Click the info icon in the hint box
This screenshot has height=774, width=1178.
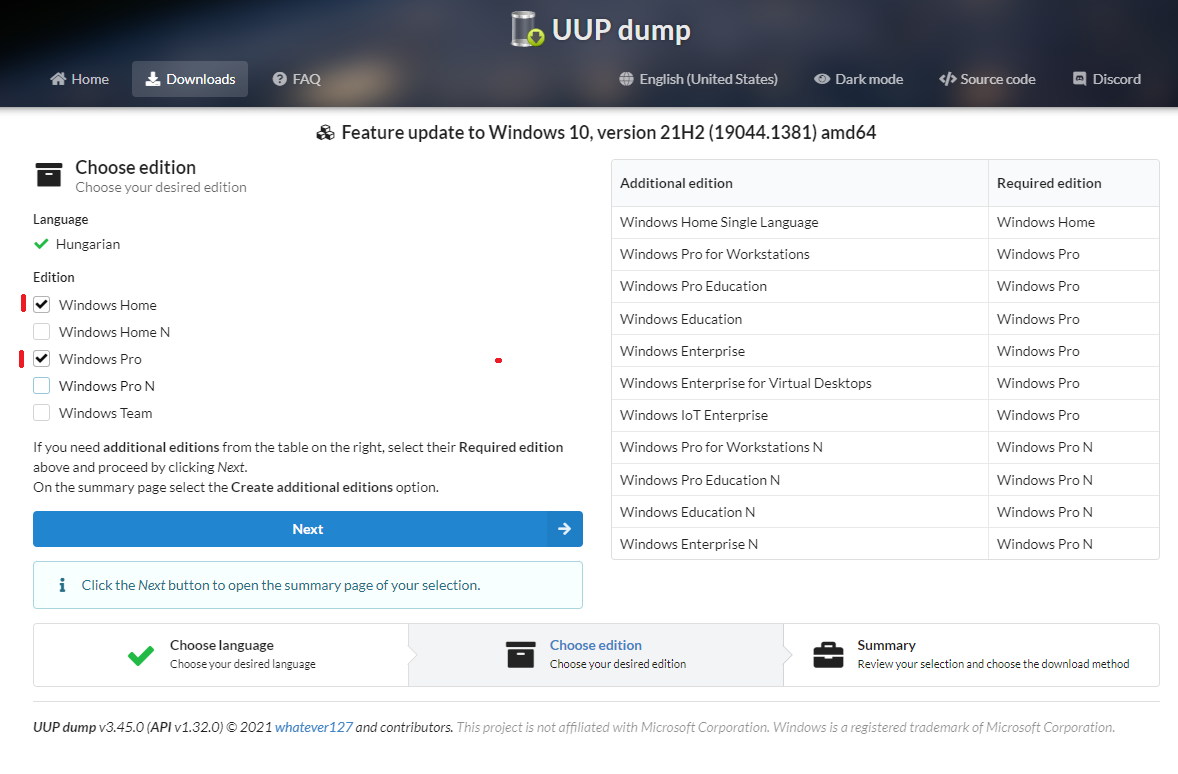62,585
